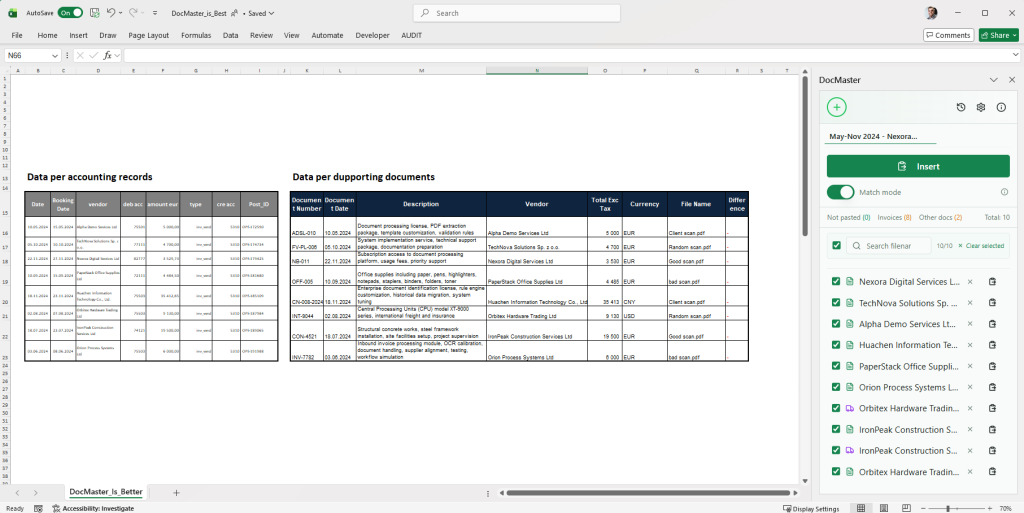
Task: Uncheck the Nexora Digital Services checkbox
Action: (x=836, y=282)
